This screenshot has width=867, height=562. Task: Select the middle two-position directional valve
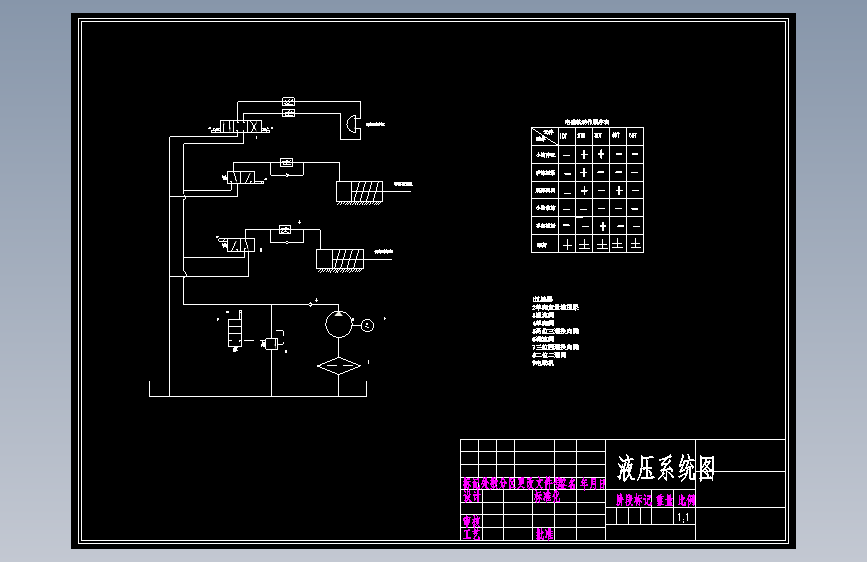(x=243, y=178)
